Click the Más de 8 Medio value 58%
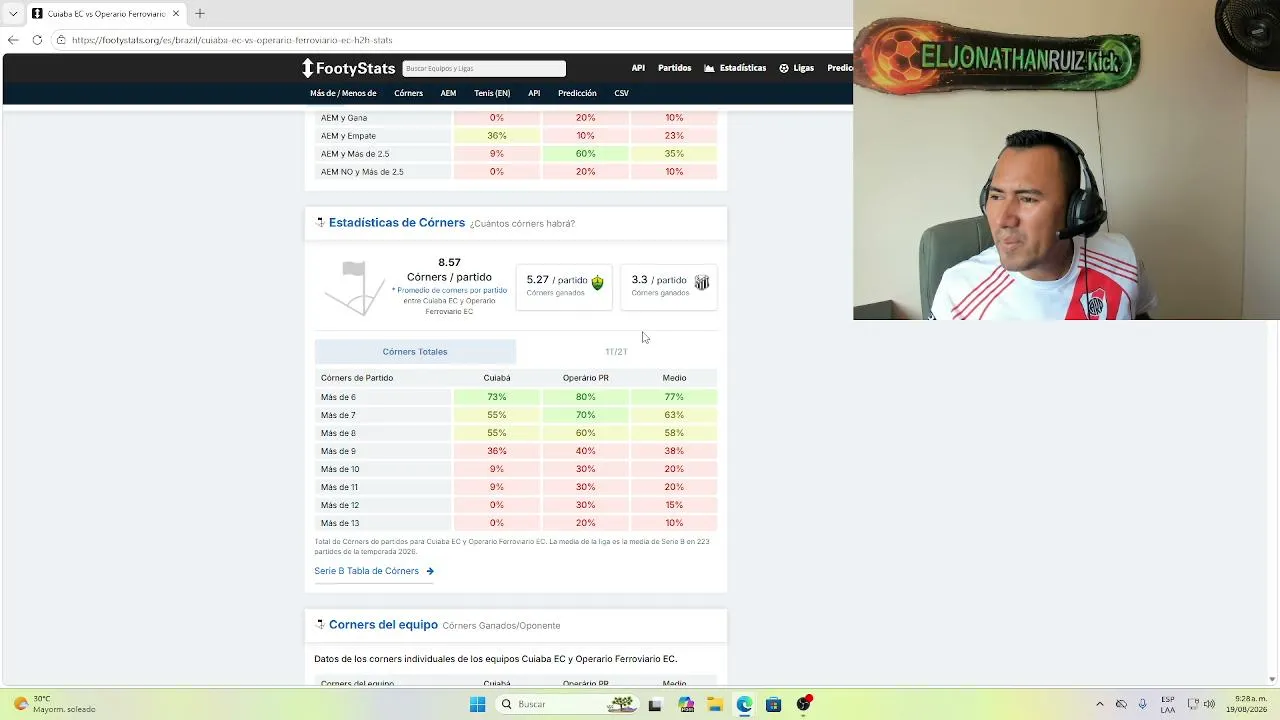The height and width of the screenshot is (720, 1280). point(674,433)
